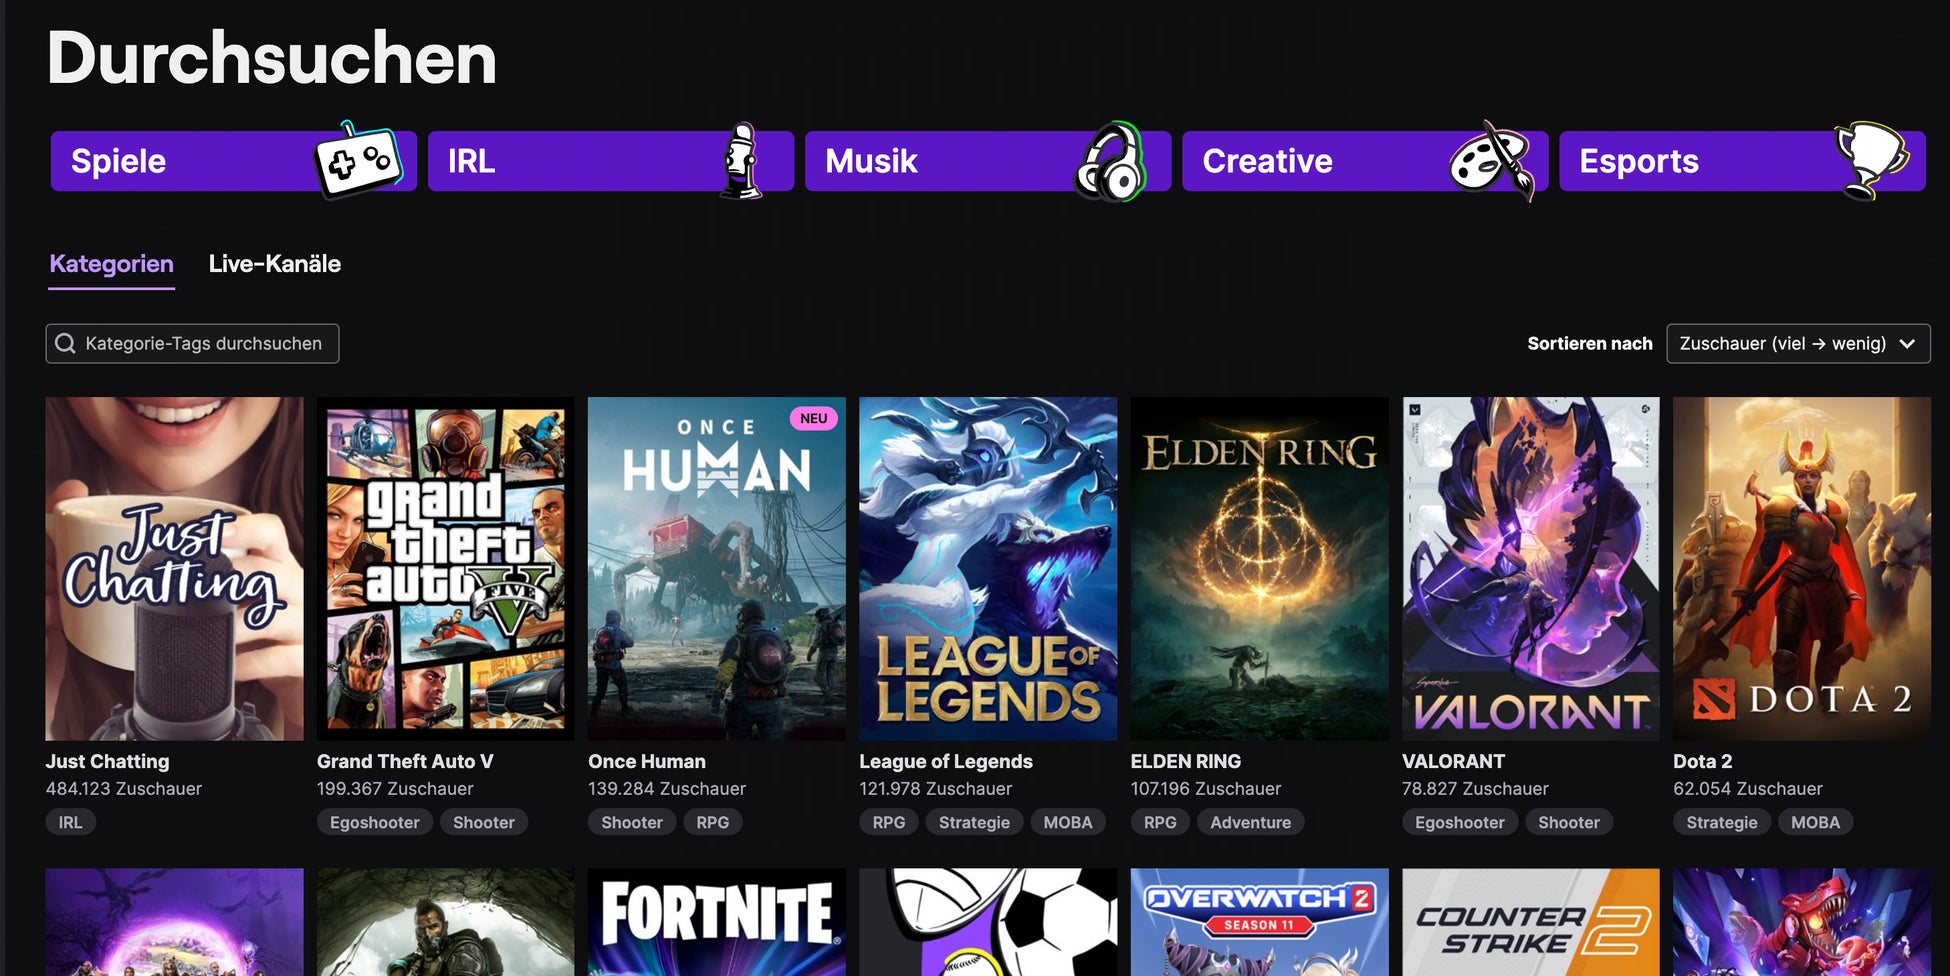Image resolution: width=1950 pixels, height=976 pixels.
Task: Click 139.284 Zuschauer under Once Human
Action: click(x=667, y=789)
